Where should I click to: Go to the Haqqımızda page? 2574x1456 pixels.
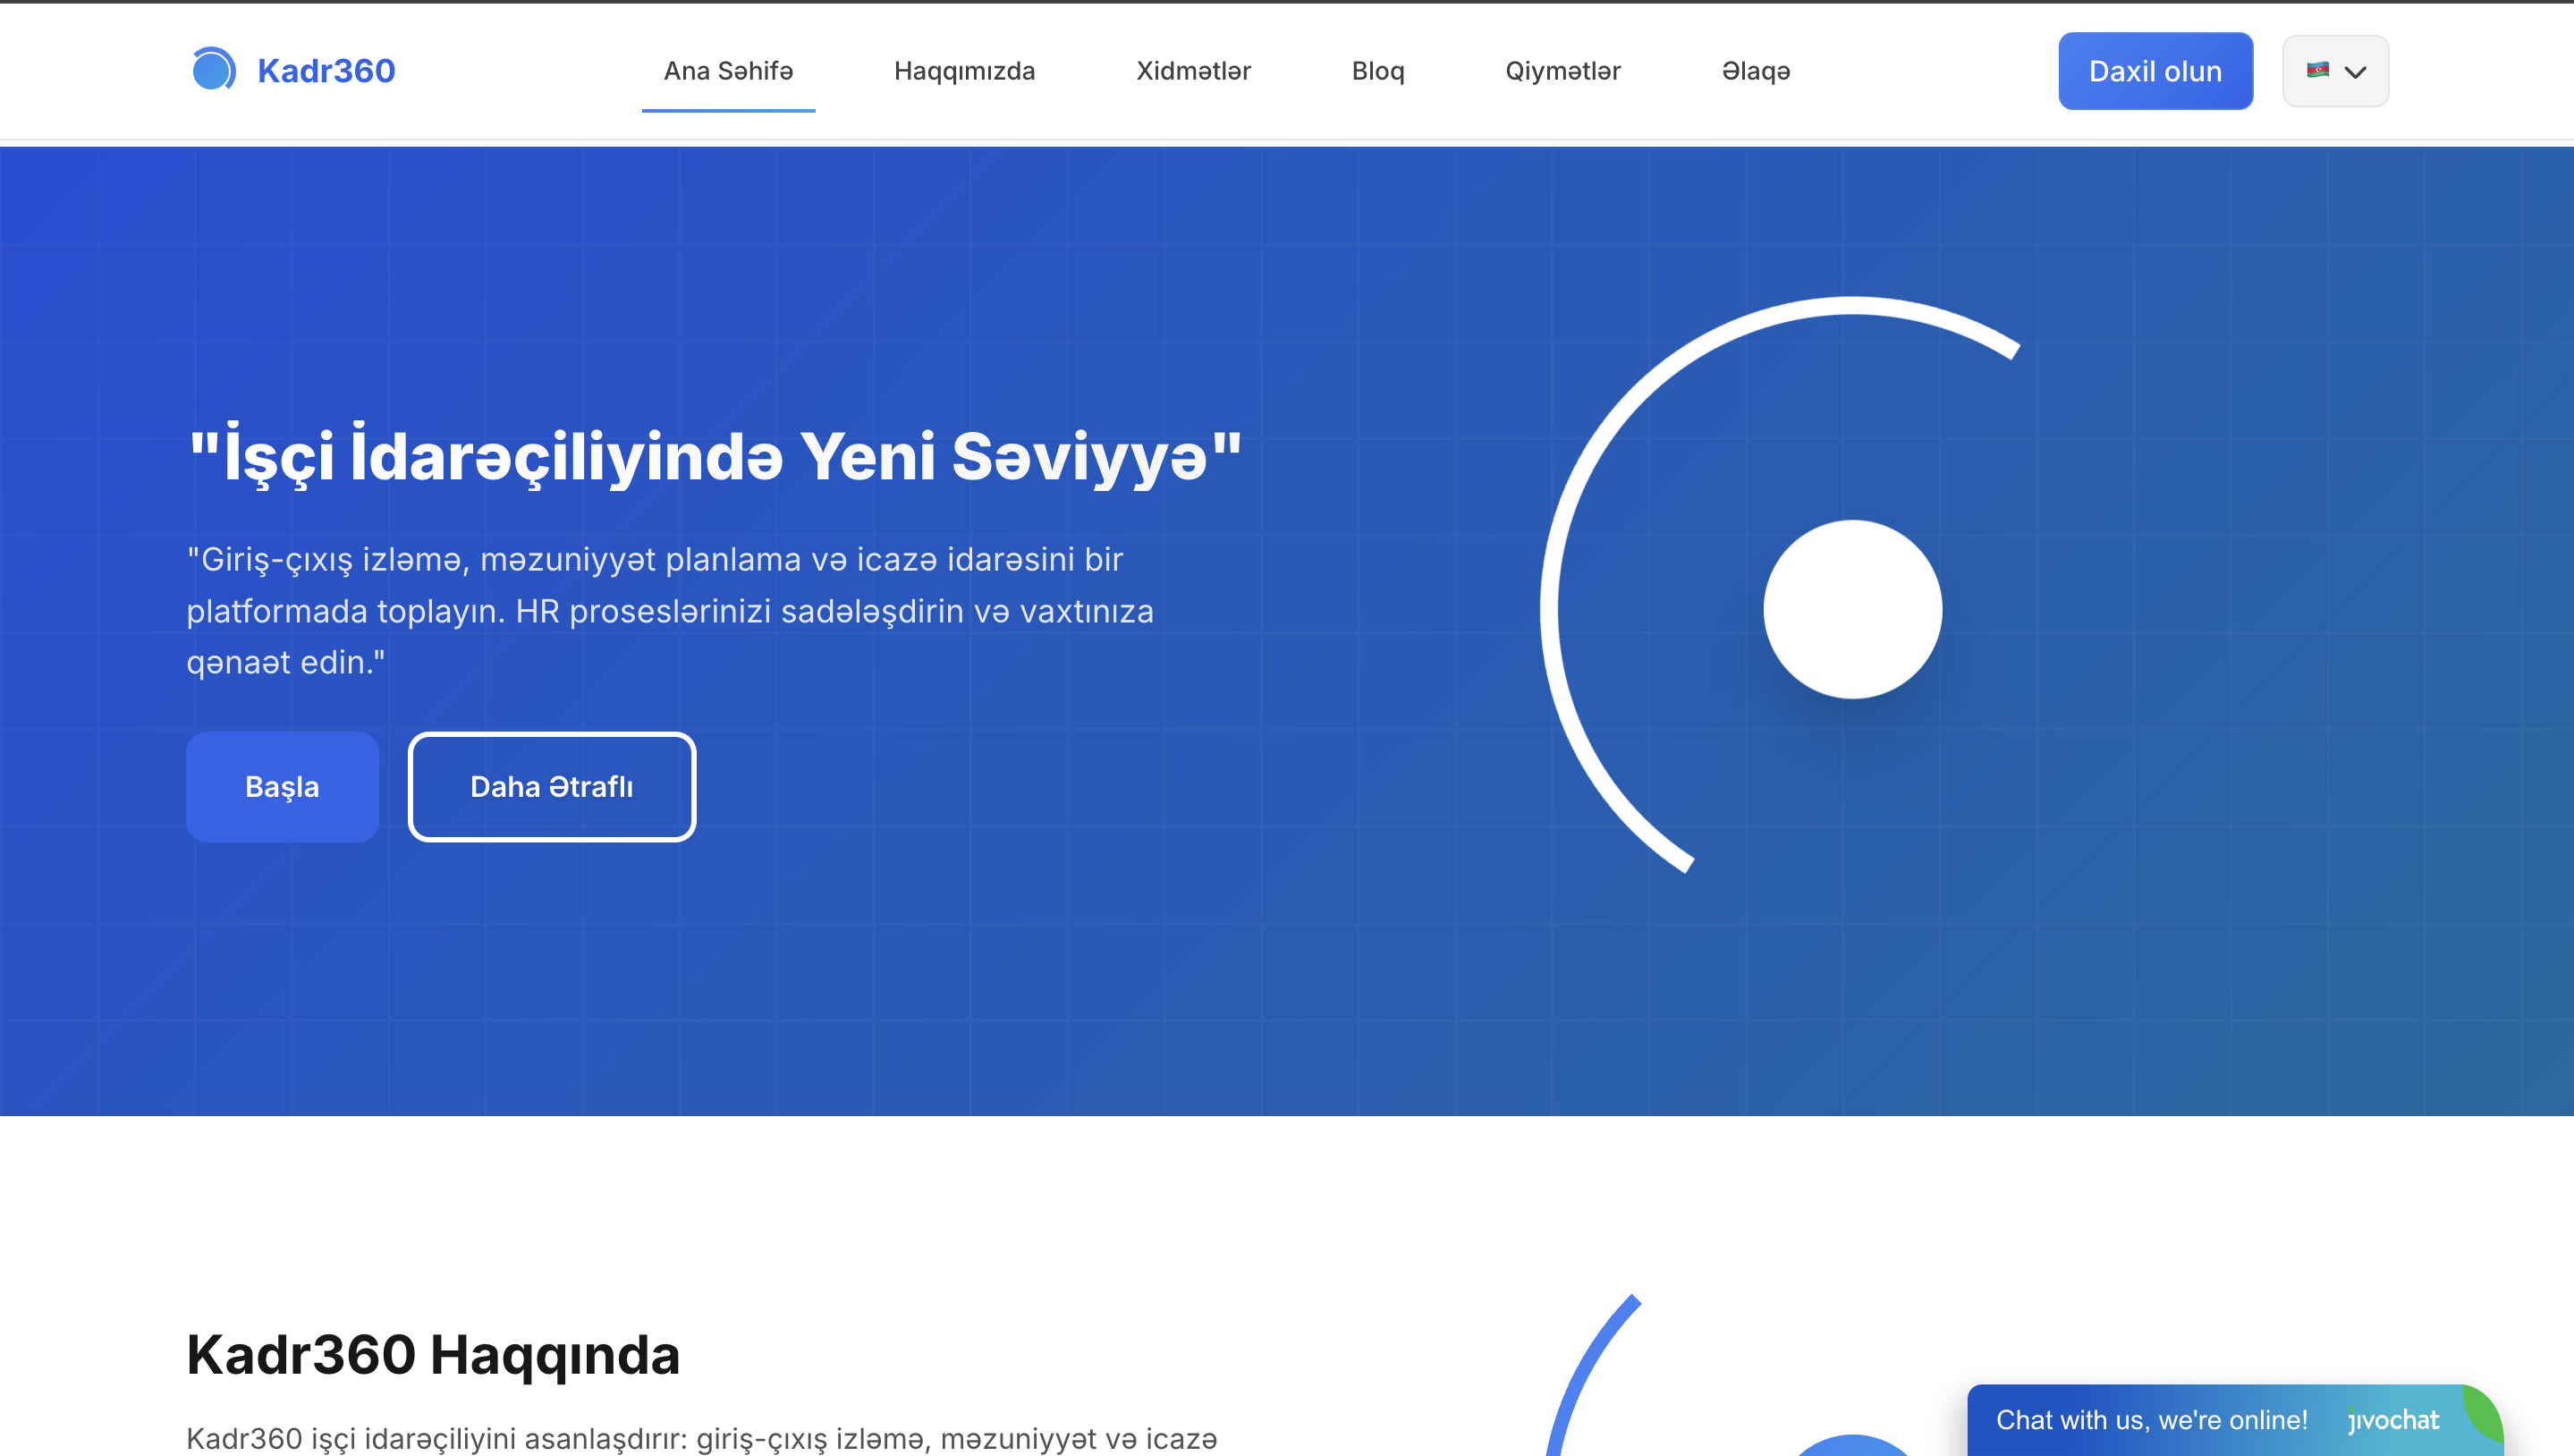[964, 71]
